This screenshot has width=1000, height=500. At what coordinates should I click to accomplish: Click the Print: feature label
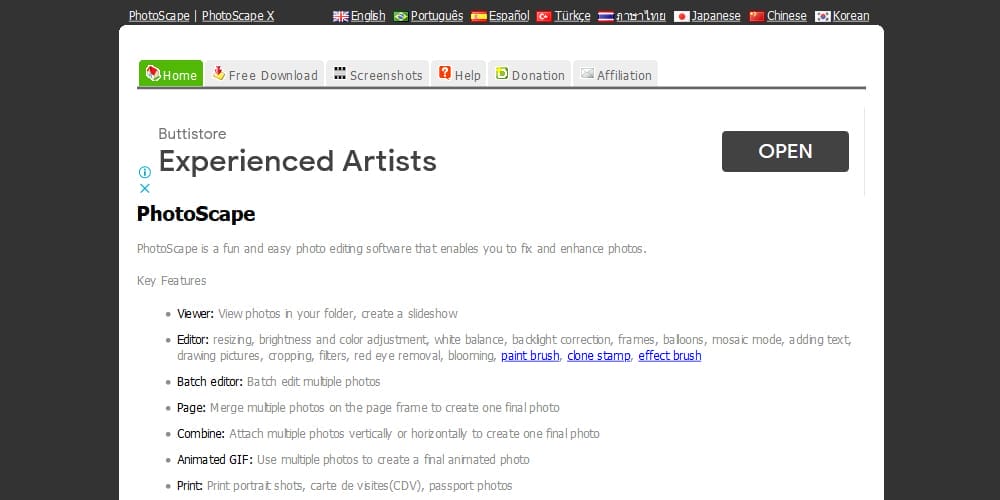[x=190, y=486]
